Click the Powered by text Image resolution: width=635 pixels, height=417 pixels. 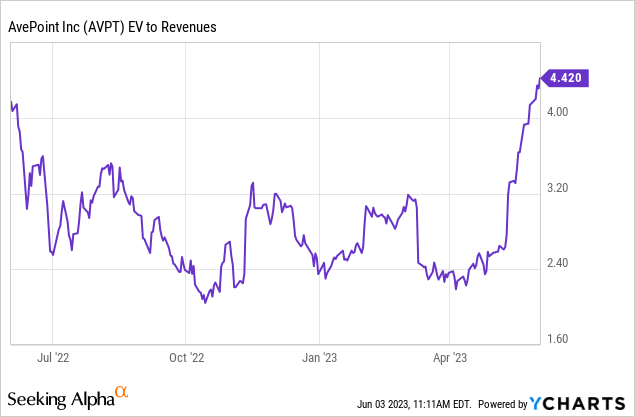coord(503,404)
